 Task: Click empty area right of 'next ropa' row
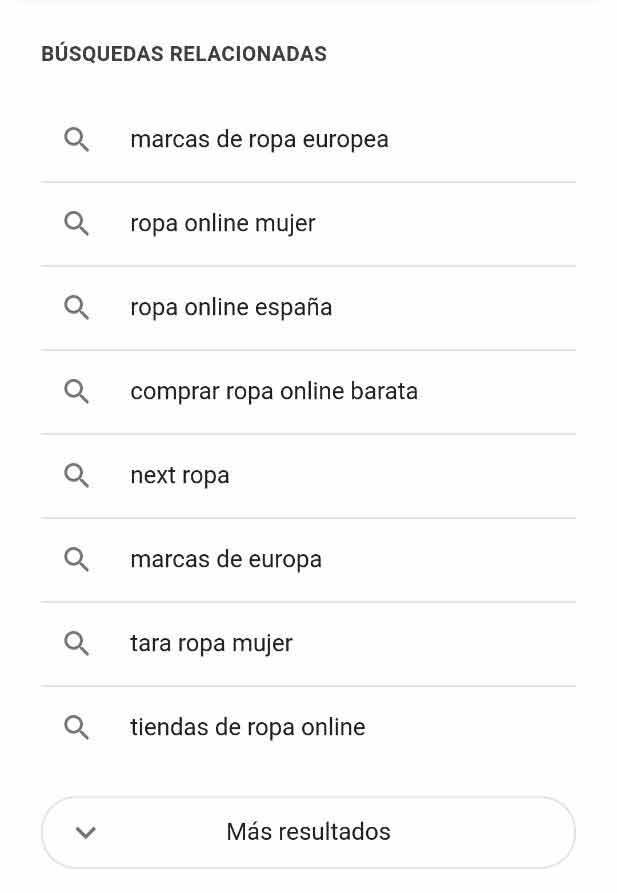point(420,476)
